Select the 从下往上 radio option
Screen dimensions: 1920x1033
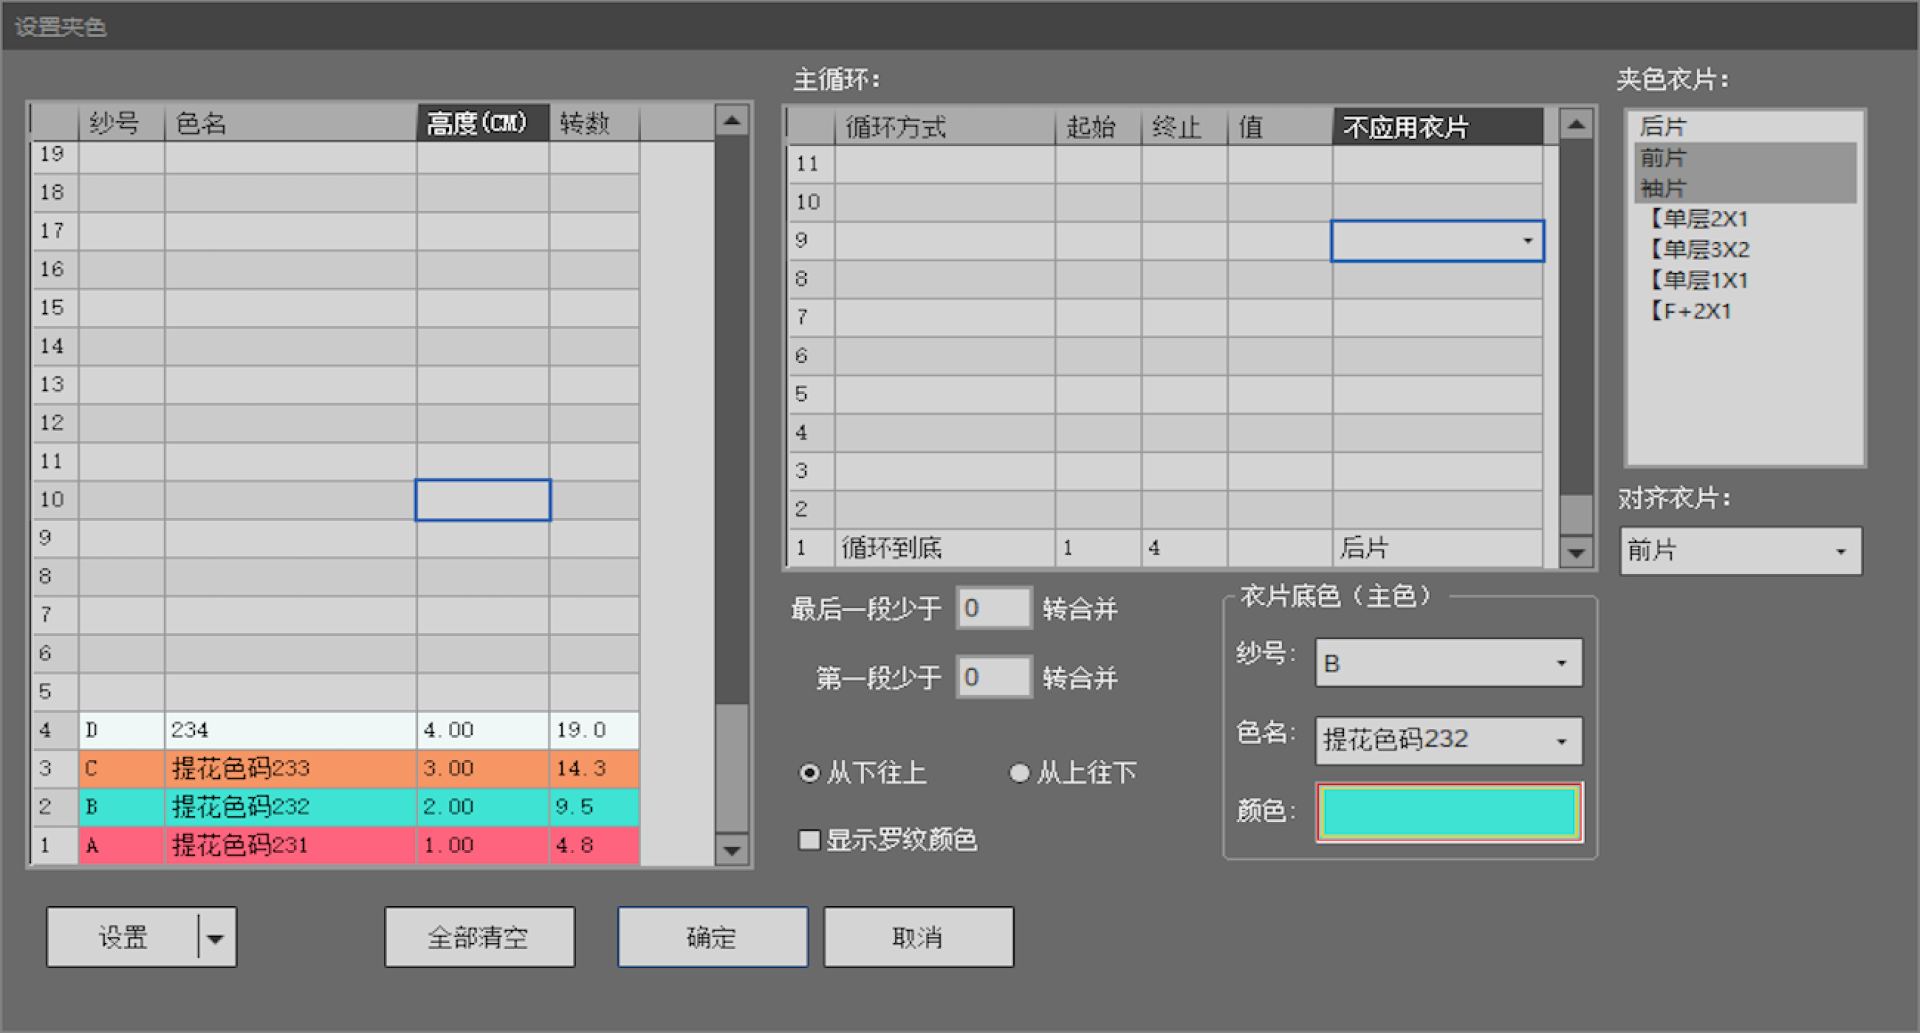pos(810,773)
